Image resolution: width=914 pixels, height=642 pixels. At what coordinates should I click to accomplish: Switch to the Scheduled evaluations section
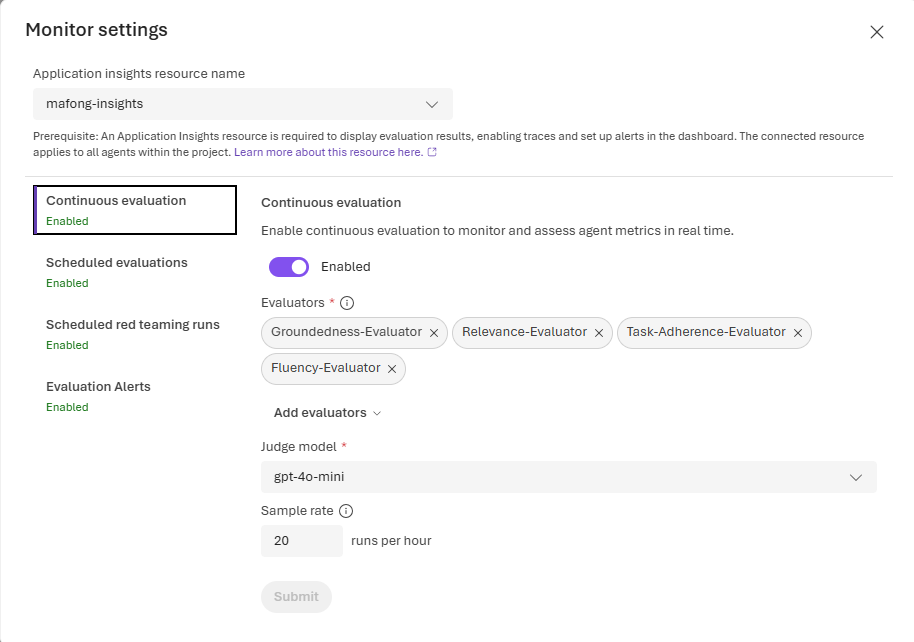(x=116, y=262)
